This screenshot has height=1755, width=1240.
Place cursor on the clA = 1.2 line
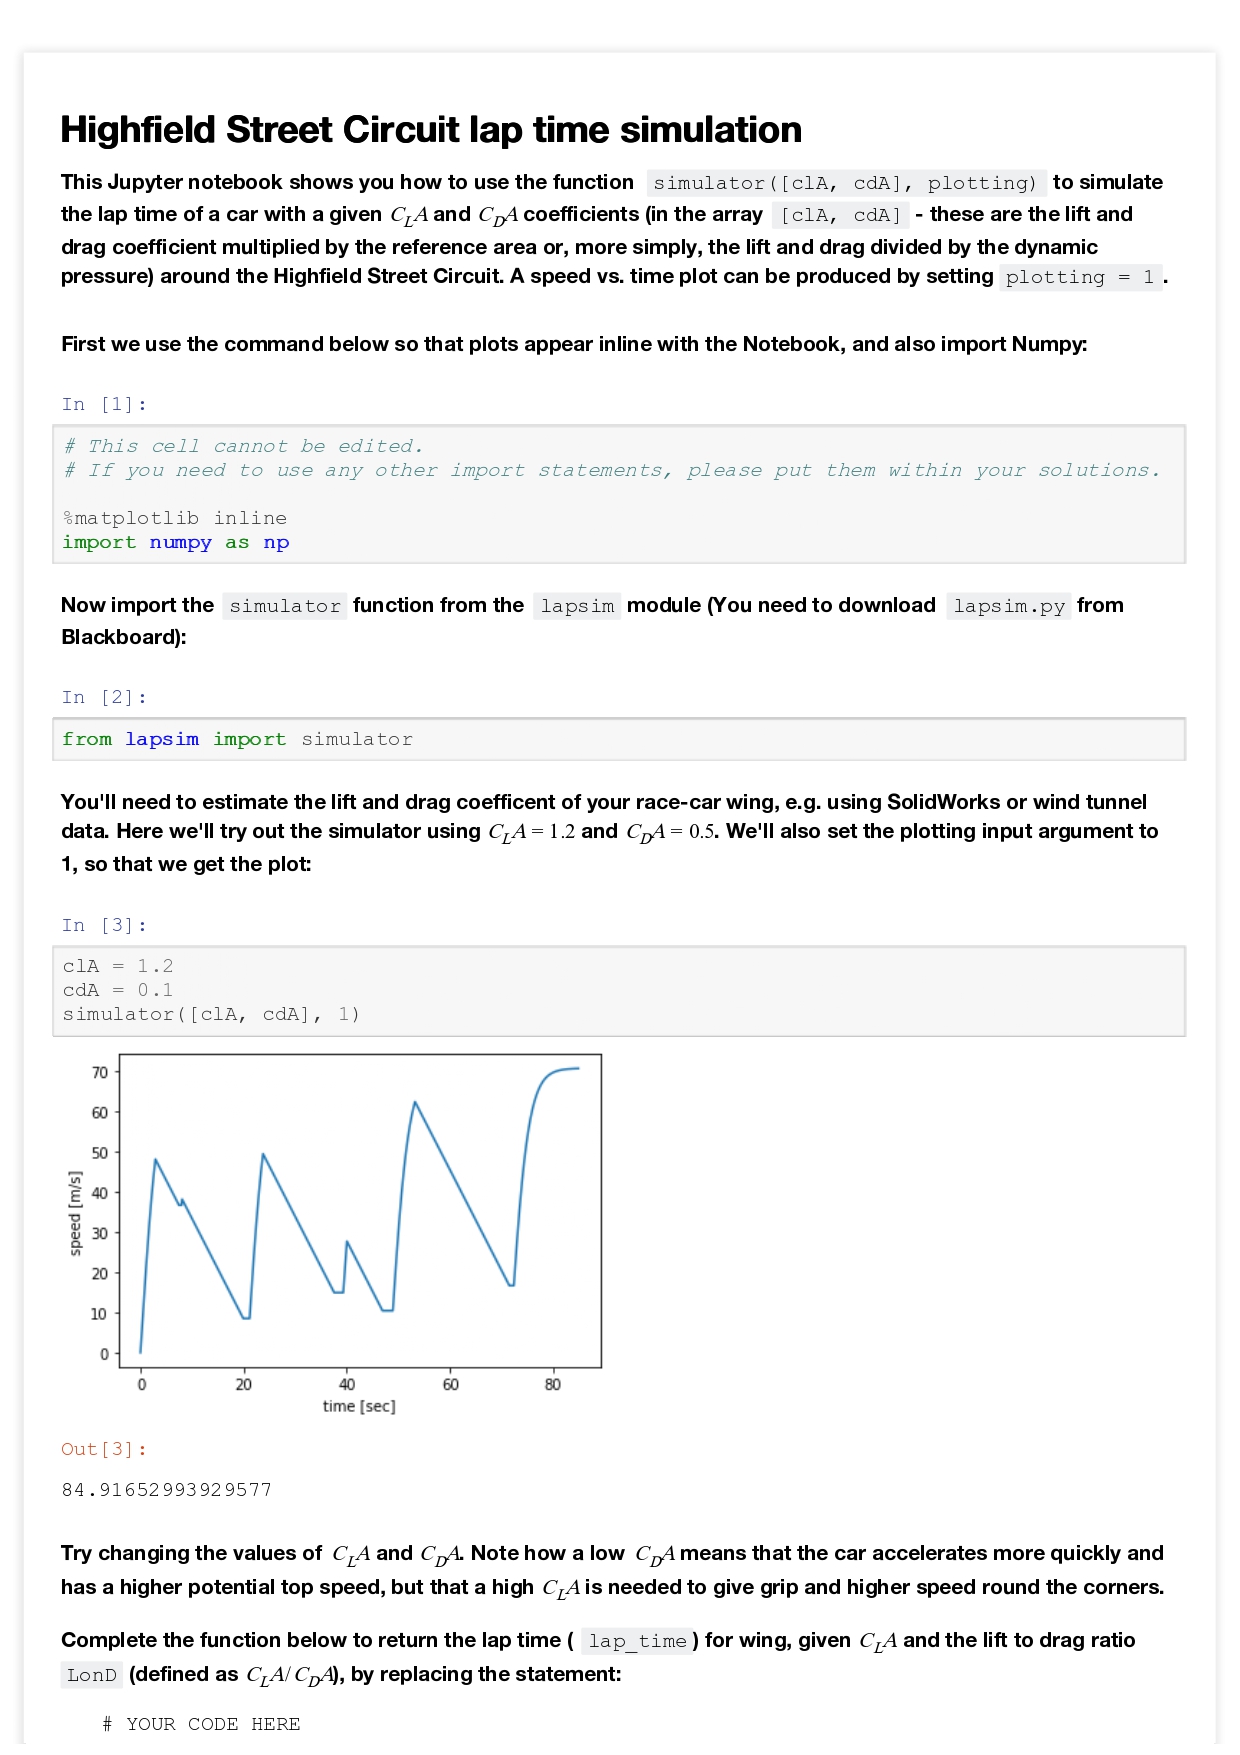(118, 966)
